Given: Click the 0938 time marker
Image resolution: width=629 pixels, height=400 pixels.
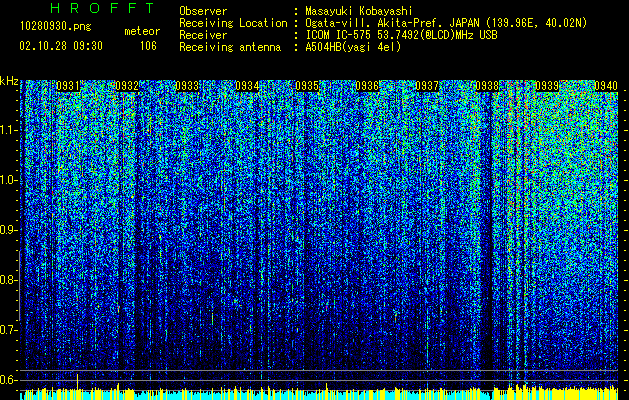Looking at the screenshot, I should (x=487, y=86).
